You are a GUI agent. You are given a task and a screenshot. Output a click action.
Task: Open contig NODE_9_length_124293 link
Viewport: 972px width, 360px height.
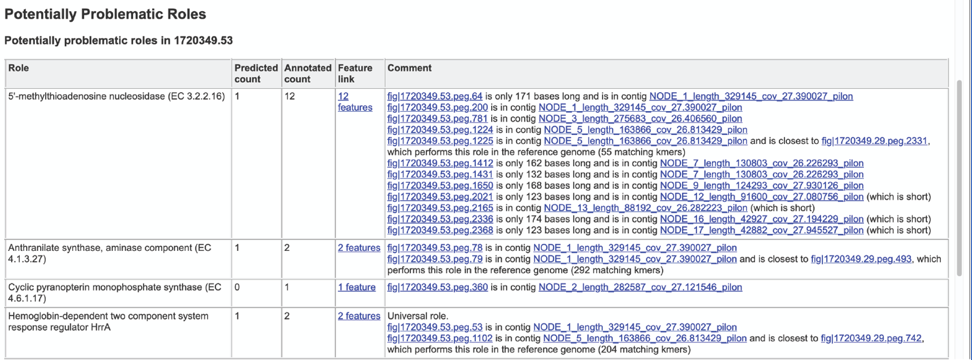(x=762, y=186)
